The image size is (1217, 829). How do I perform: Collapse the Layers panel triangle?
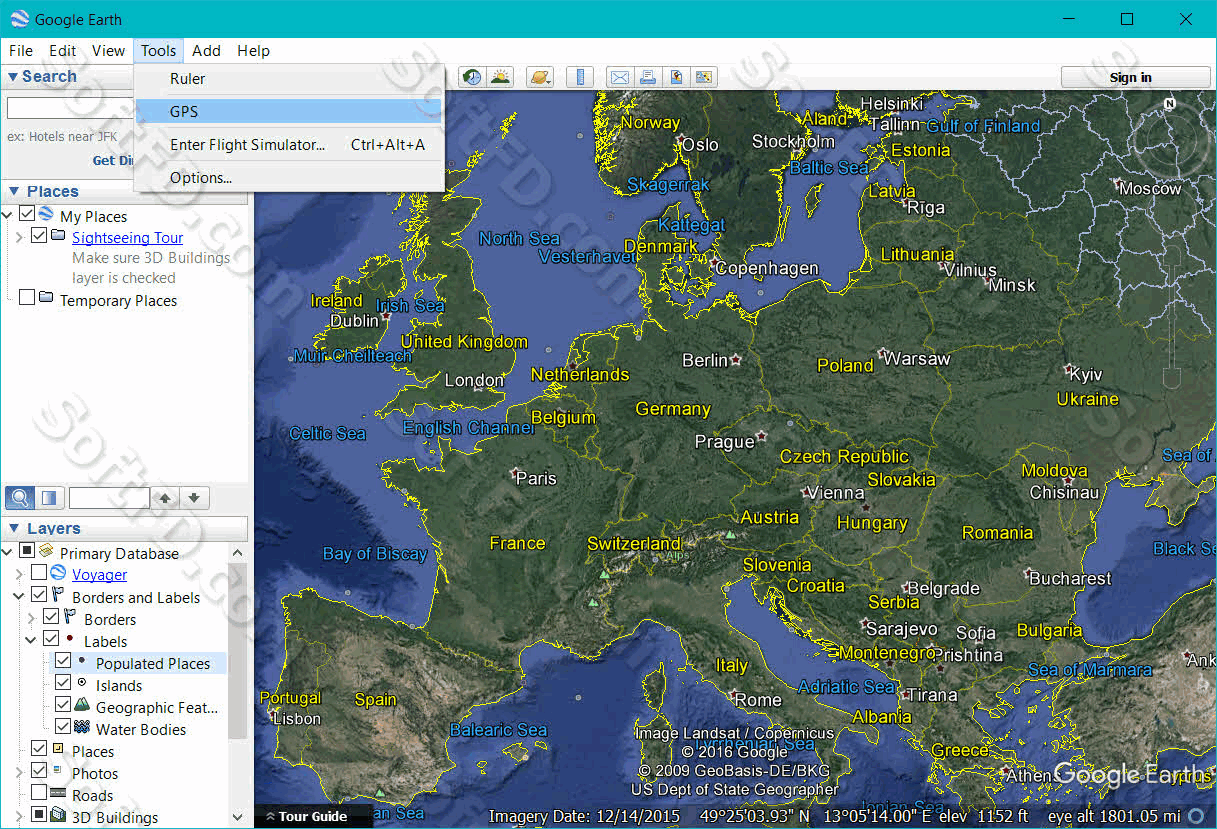[x=13, y=528]
